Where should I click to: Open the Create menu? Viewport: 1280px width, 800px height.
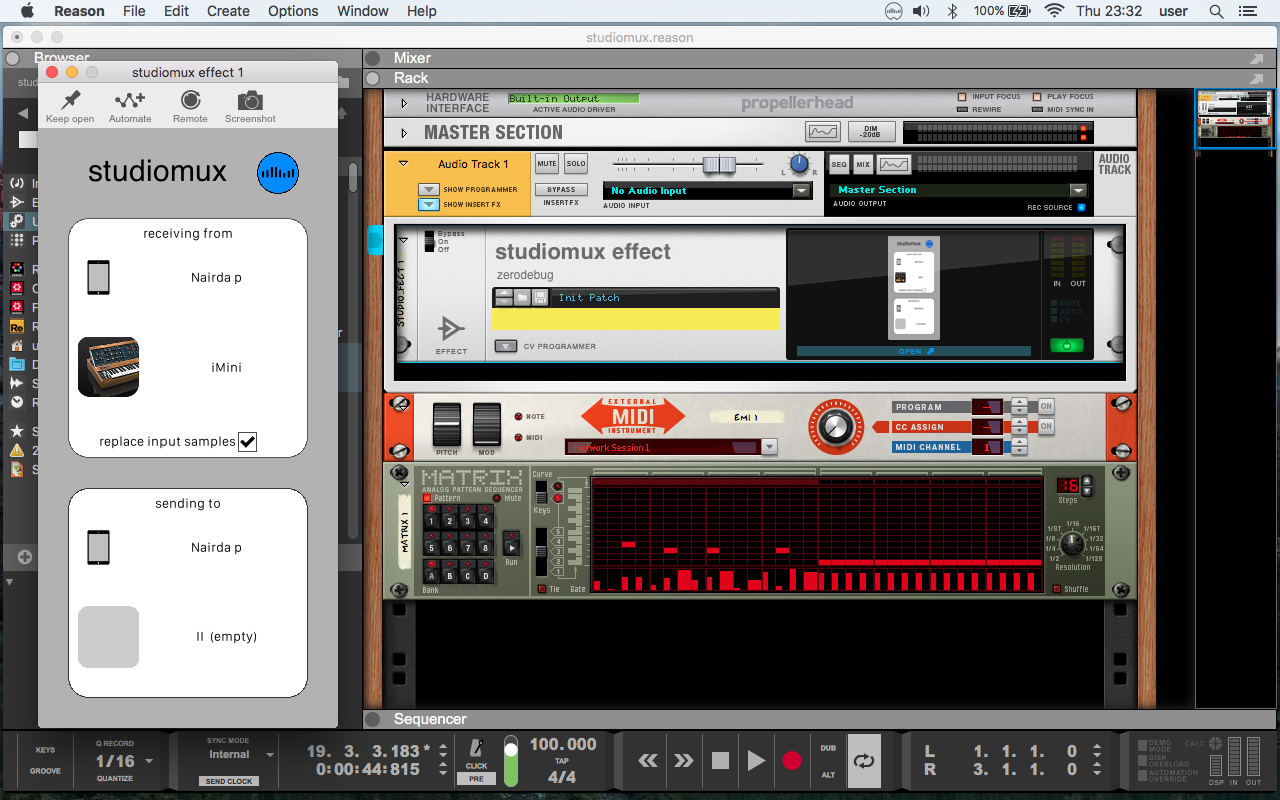[228, 11]
